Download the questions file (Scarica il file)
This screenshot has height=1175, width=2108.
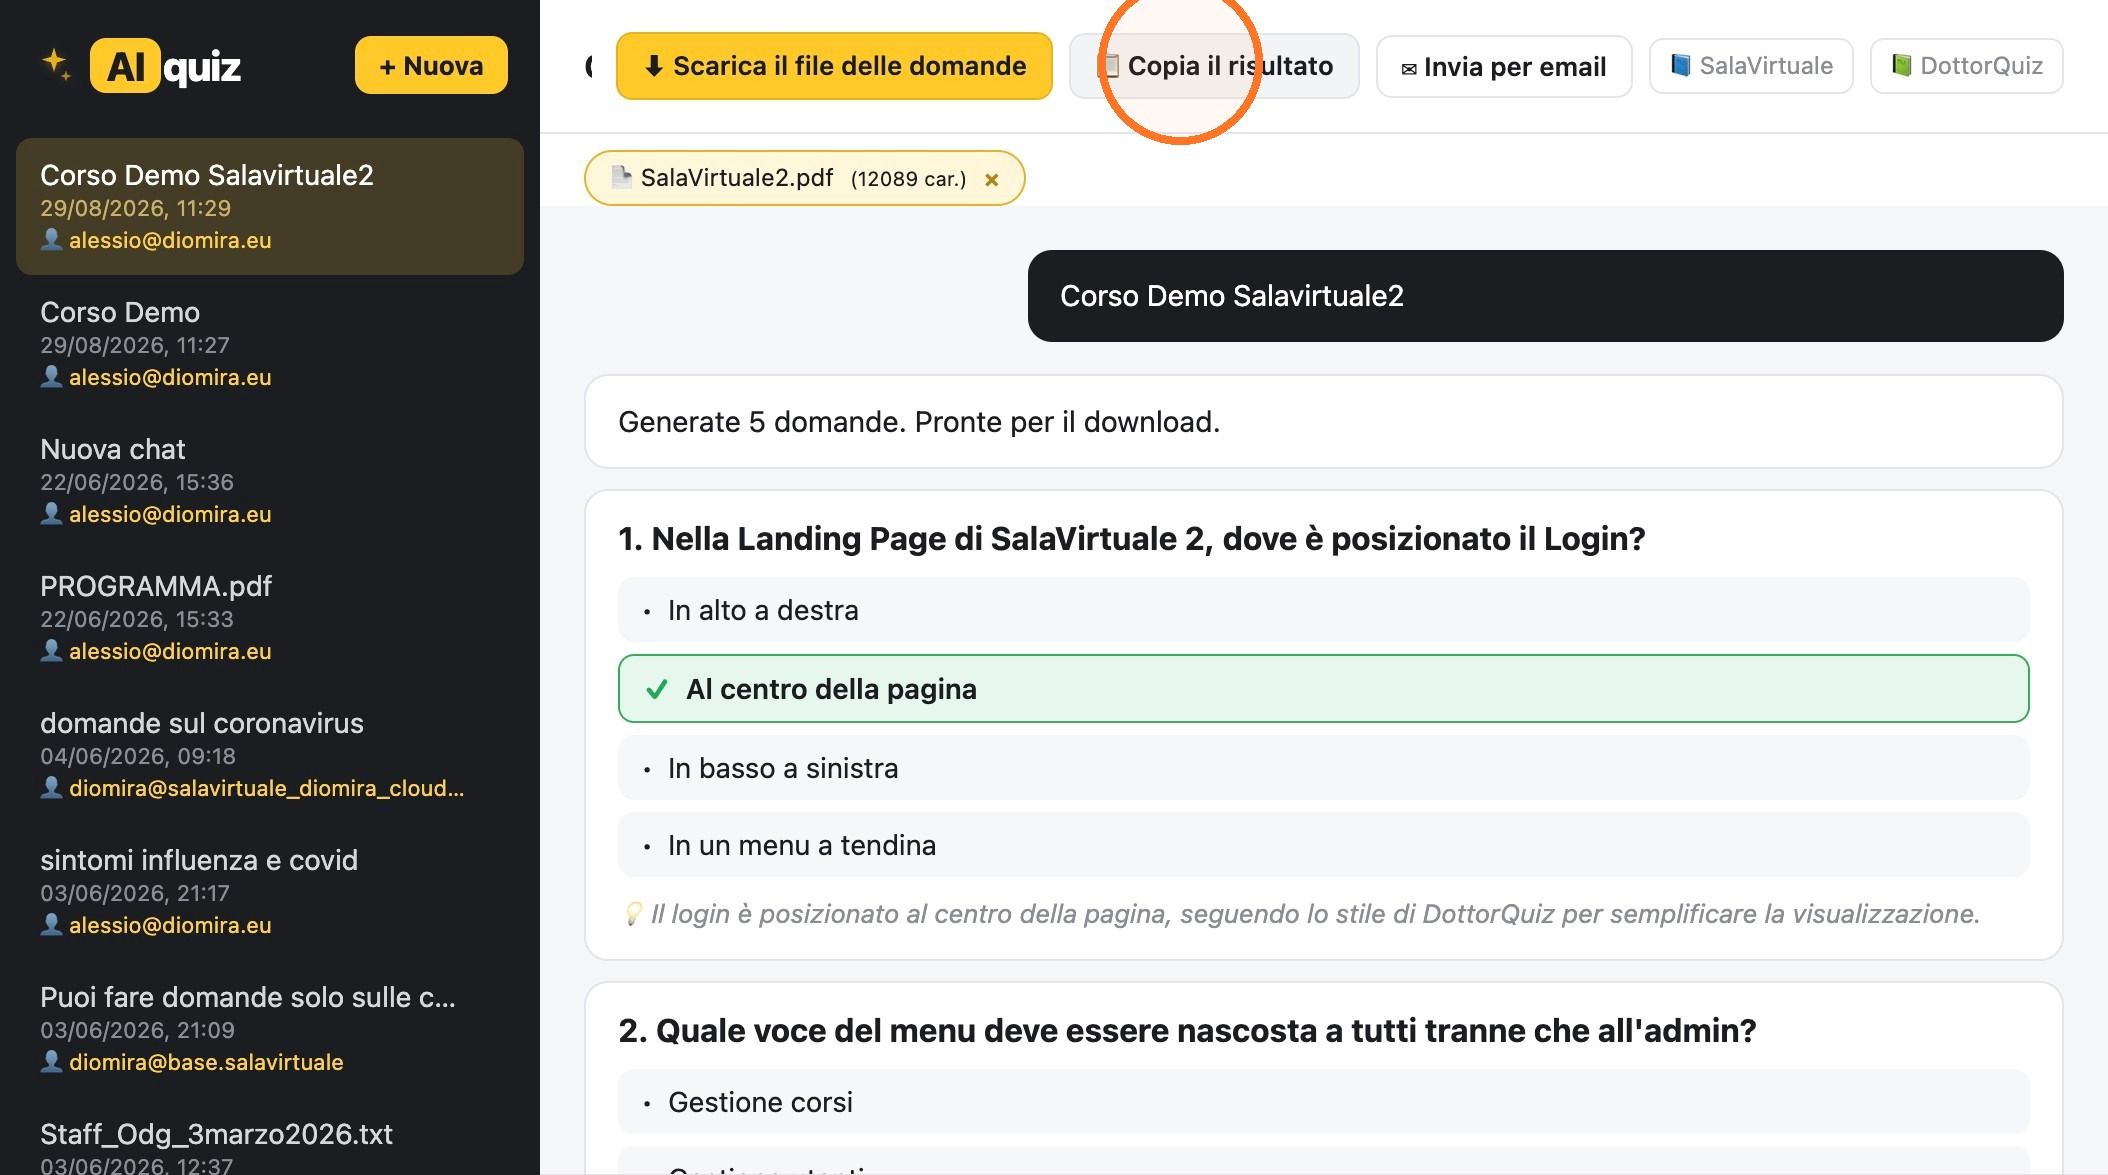pyautogui.click(x=834, y=66)
